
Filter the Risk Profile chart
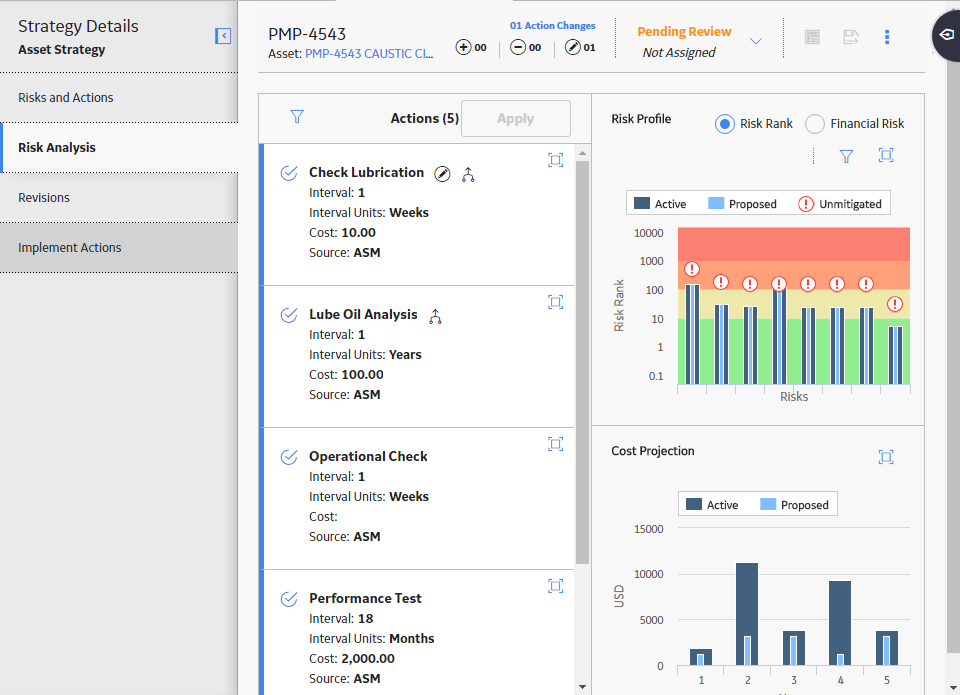(x=846, y=157)
